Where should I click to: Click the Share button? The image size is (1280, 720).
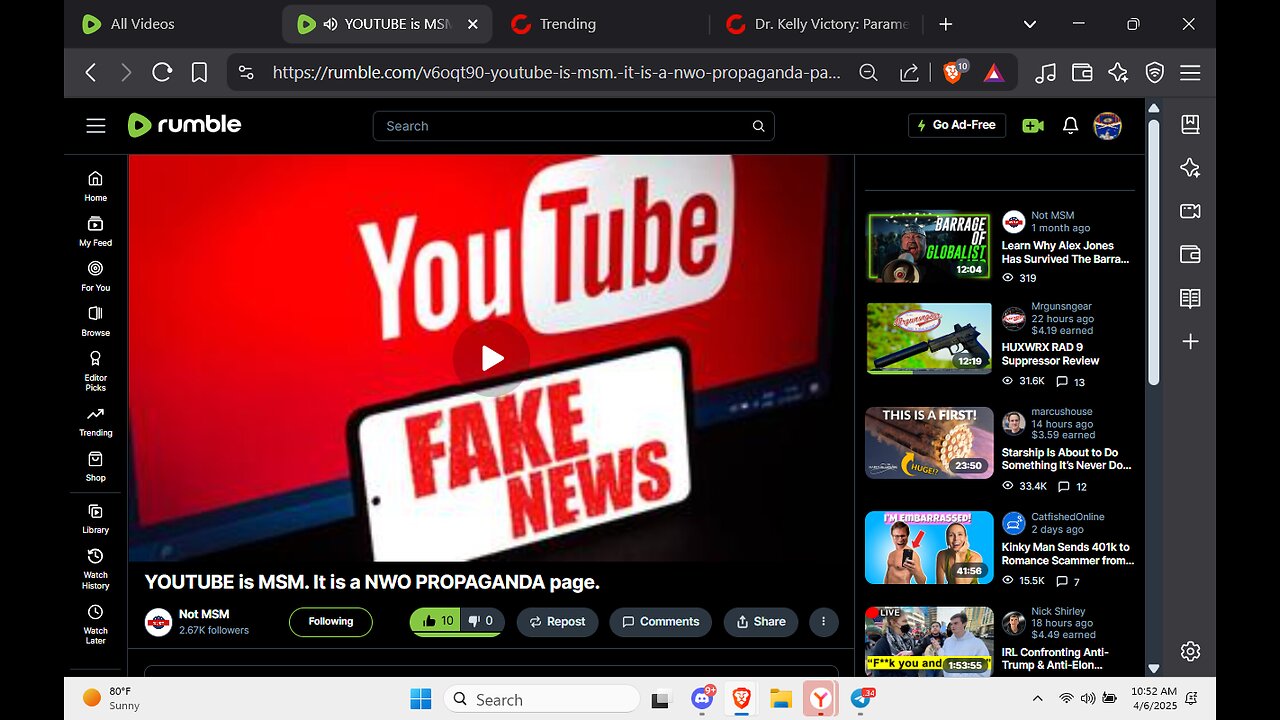(x=761, y=622)
